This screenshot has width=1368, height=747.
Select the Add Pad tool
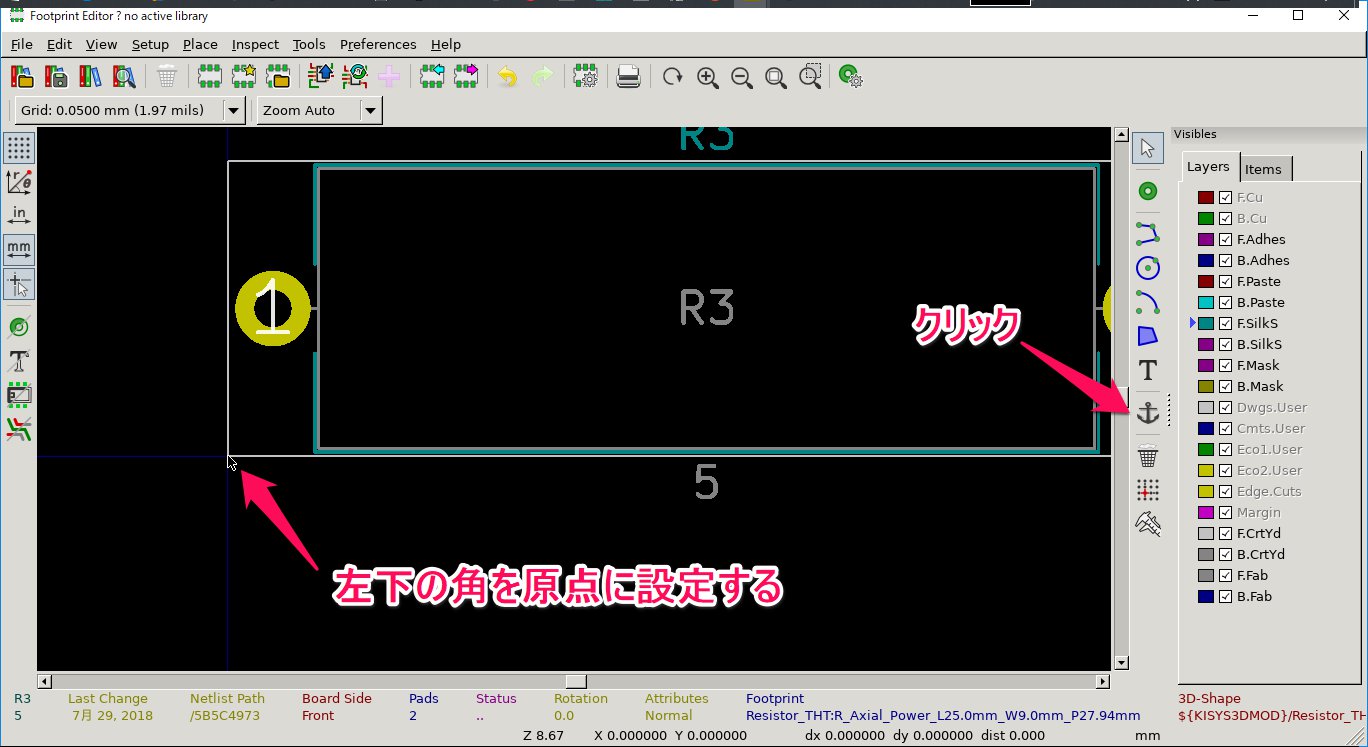coord(1148,191)
